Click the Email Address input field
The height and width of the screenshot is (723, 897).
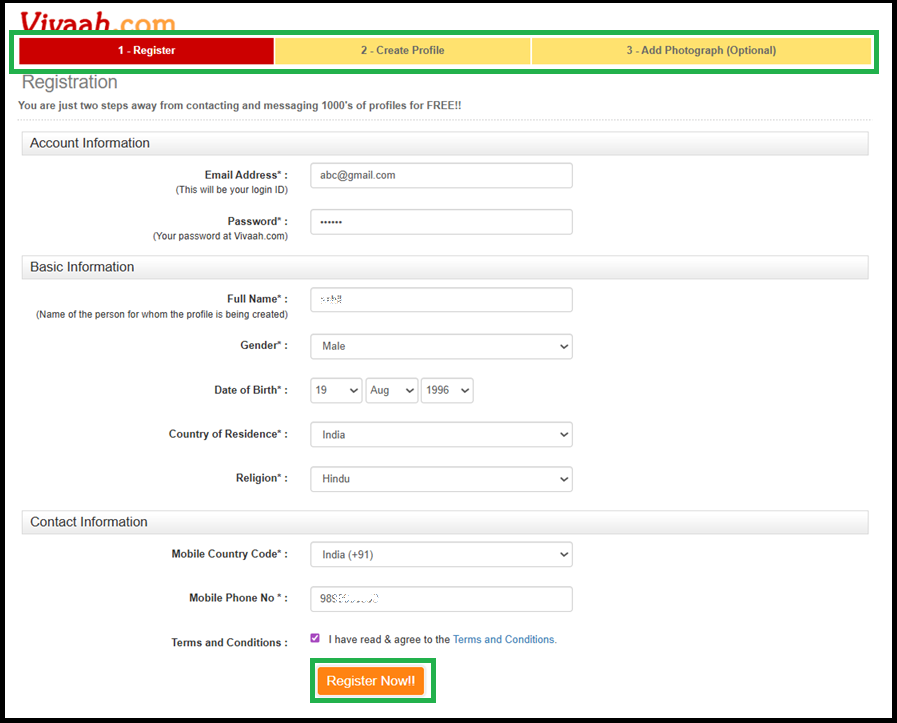pos(441,176)
